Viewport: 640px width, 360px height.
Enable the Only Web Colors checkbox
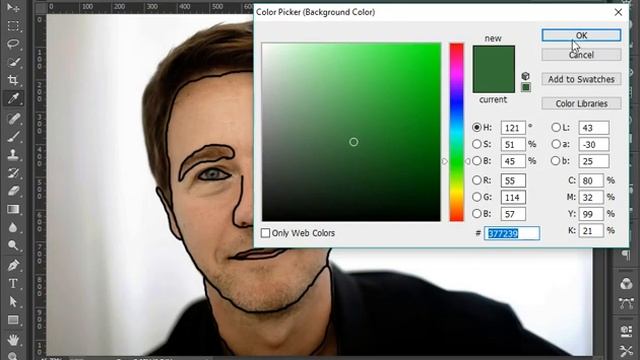click(265, 233)
